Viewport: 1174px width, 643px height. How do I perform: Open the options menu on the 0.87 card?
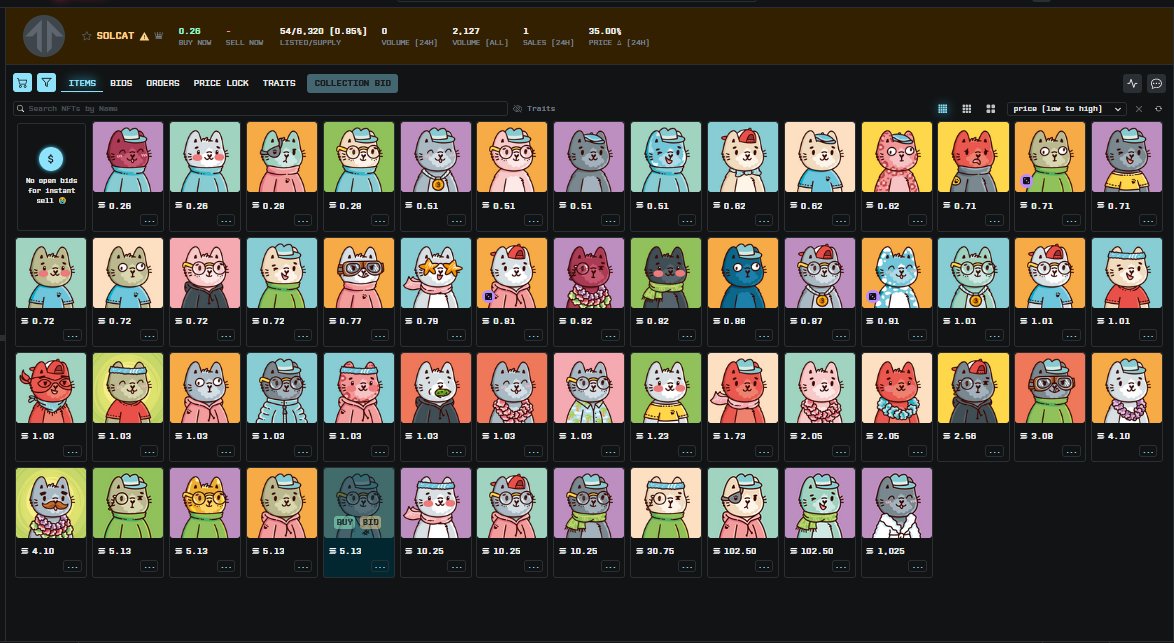[840, 335]
